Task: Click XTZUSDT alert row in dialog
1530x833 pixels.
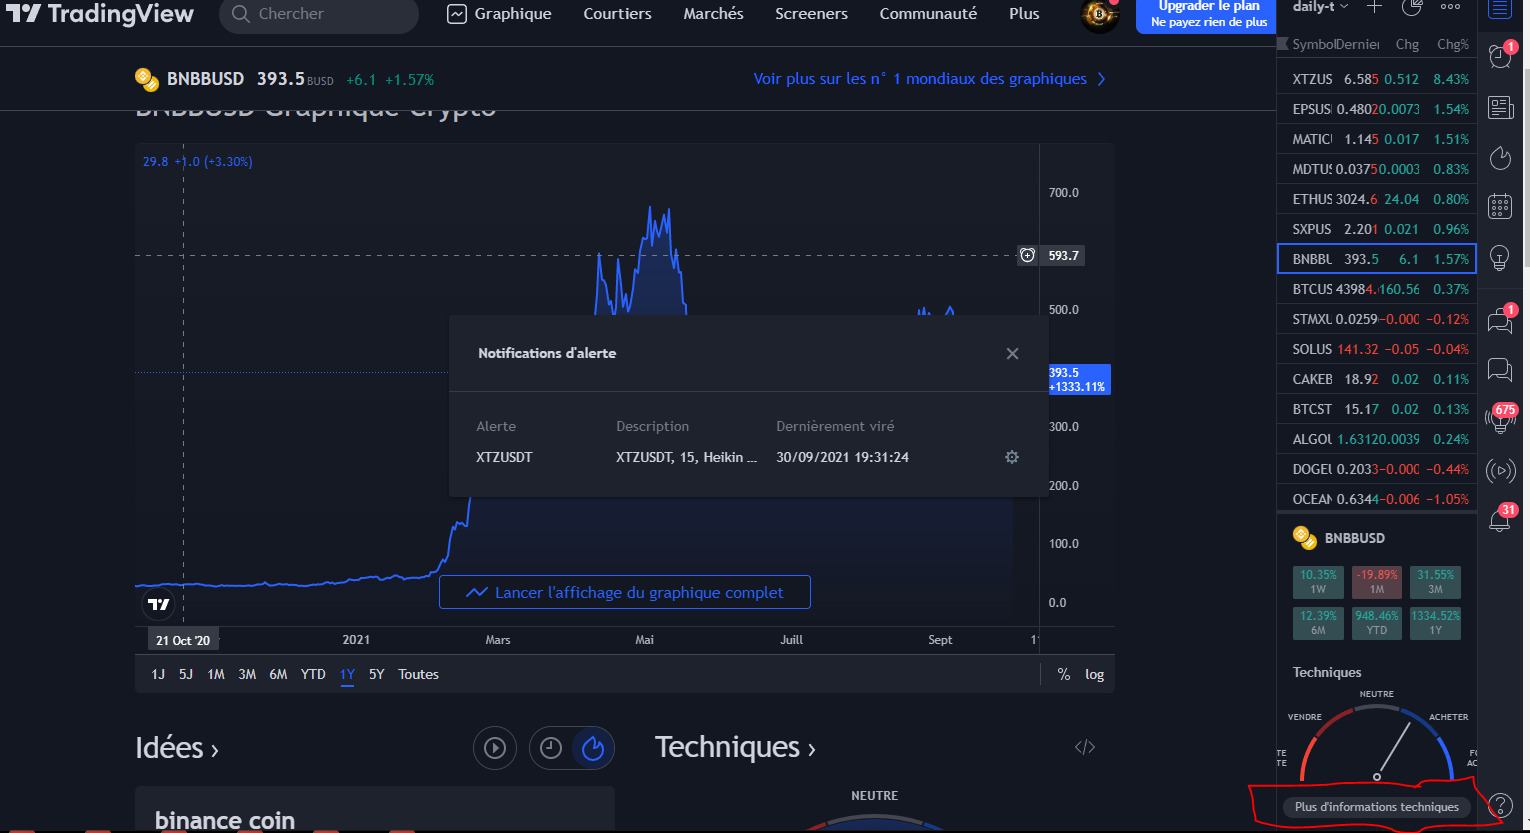Action: [748, 457]
